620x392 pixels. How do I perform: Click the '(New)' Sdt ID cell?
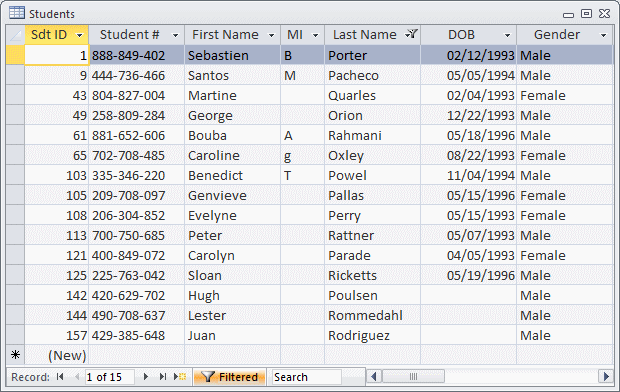tap(57, 355)
